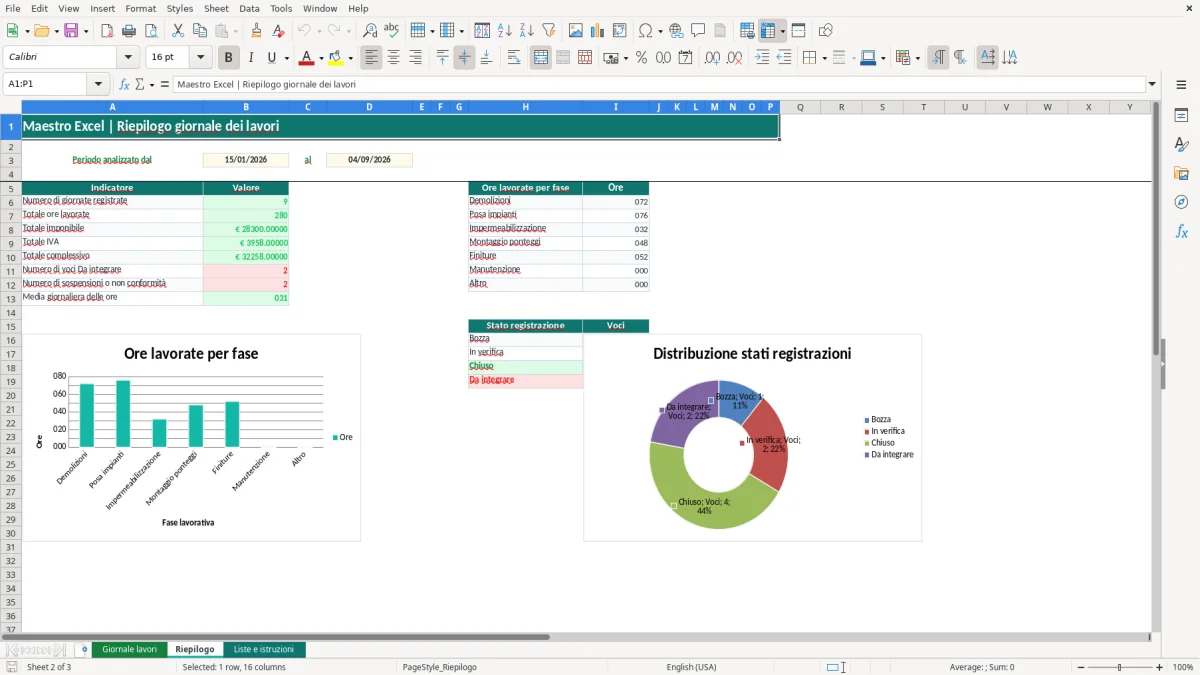
Task: Open sidebar Properties panel icon
Action: (x=1181, y=116)
